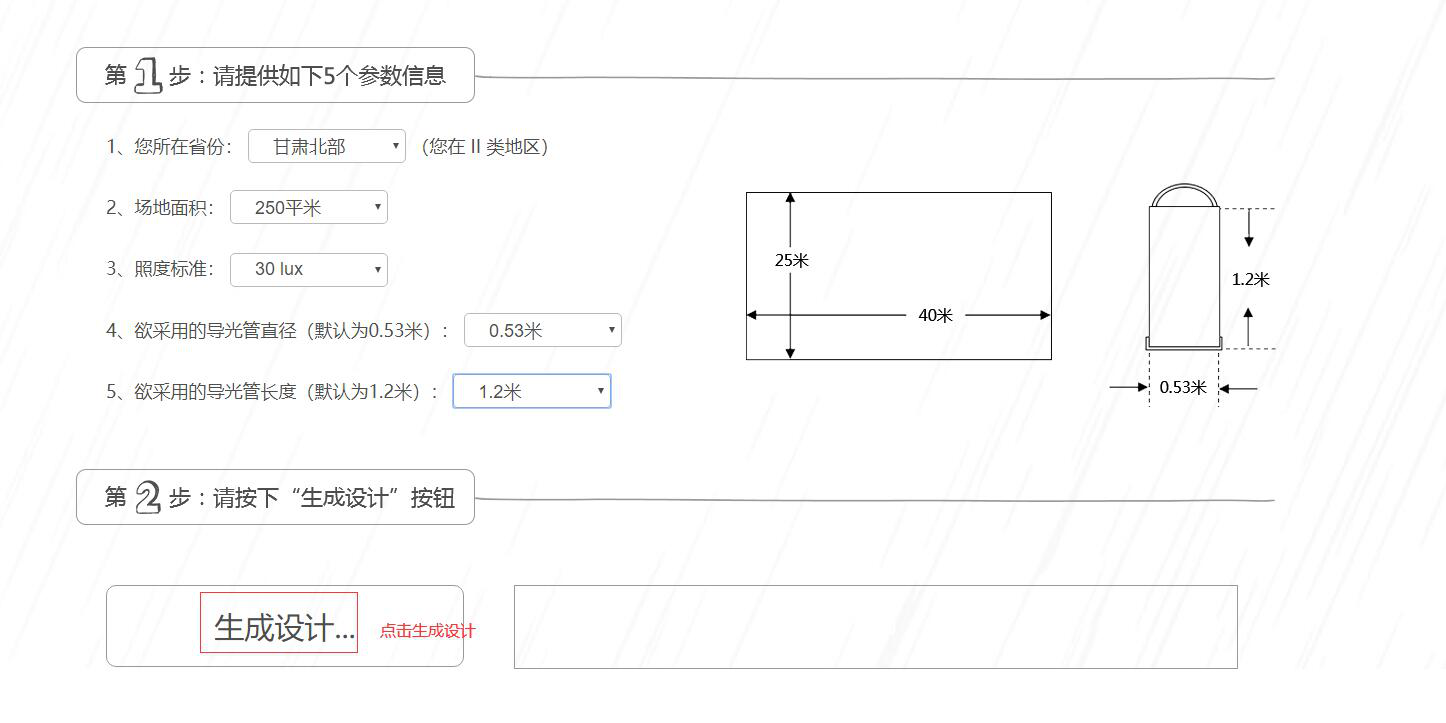The width and height of the screenshot is (1446, 723).
Task: Click the stylized number 2 step icon
Action: point(148,497)
